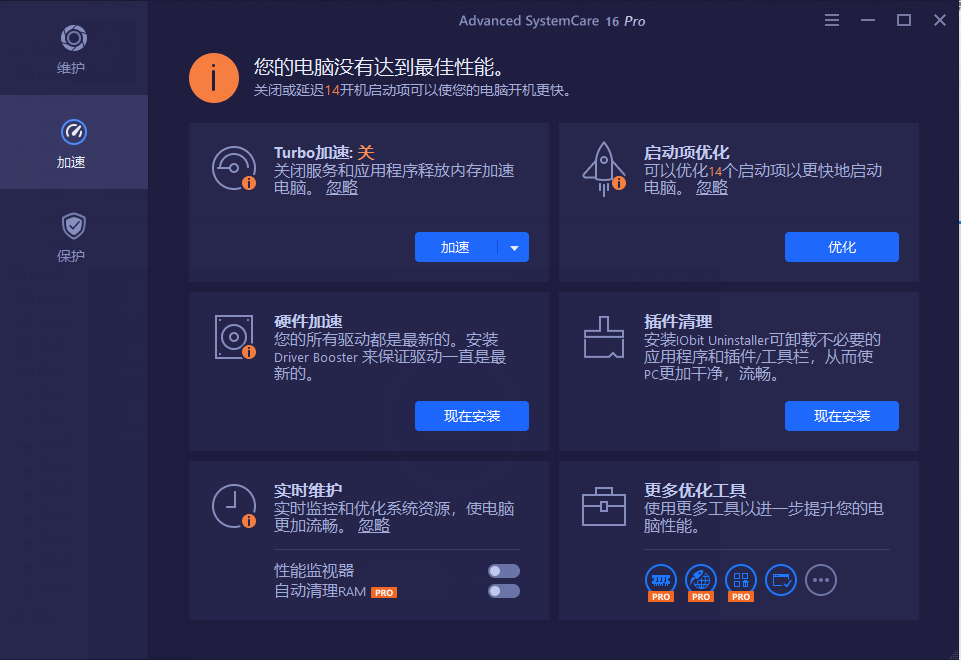Open the Internet Booster PRO tool icon
The width and height of the screenshot is (961, 660).
(x=700, y=580)
